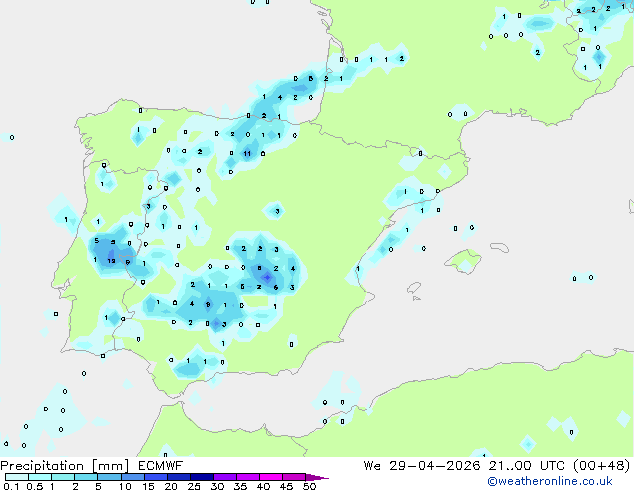Click the '[mm]' unit label
The image size is (634, 490).
(x=110, y=466)
